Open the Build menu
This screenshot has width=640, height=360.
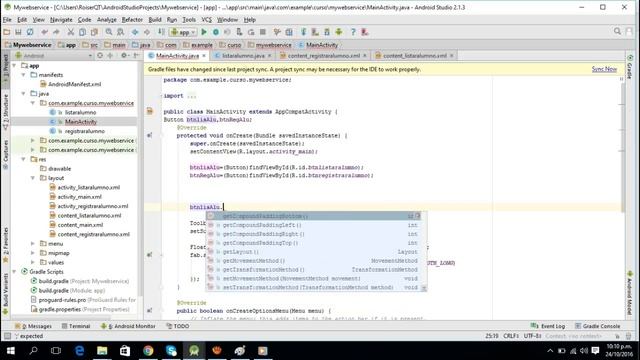(155, 20)
